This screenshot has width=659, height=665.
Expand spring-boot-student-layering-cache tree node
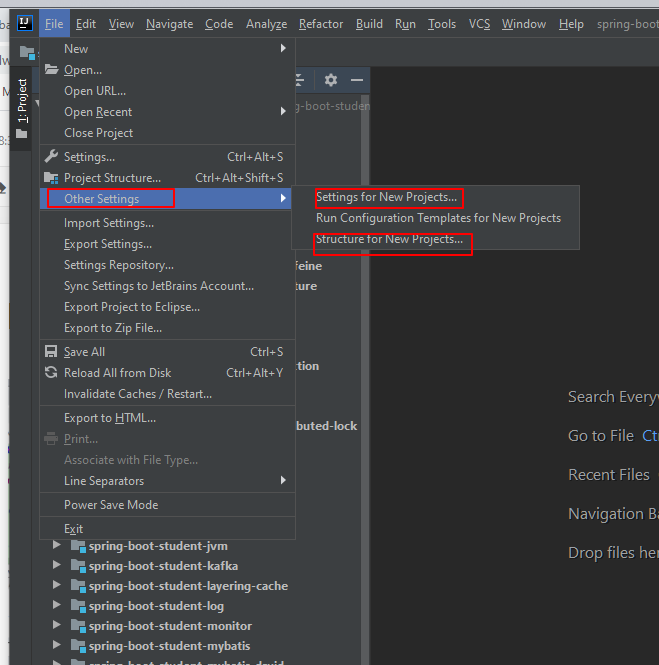pyautogui.click(x=56, y=585)
